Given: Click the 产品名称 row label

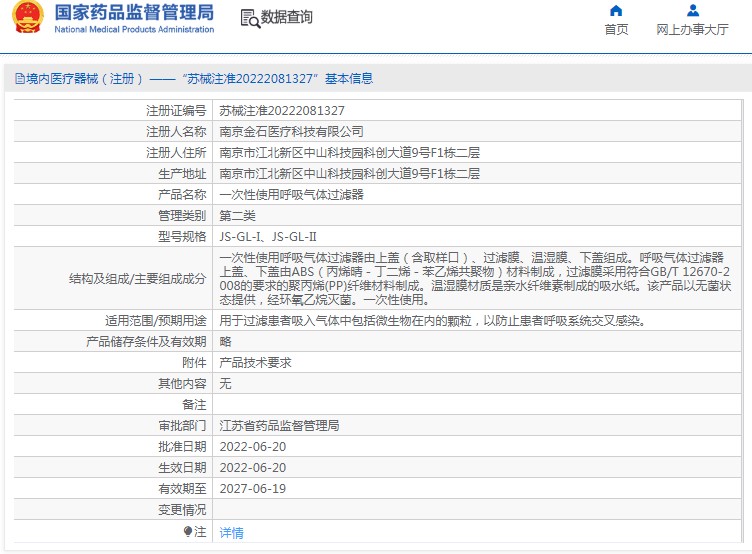Looking at the screenshot, I should point(182,195).
